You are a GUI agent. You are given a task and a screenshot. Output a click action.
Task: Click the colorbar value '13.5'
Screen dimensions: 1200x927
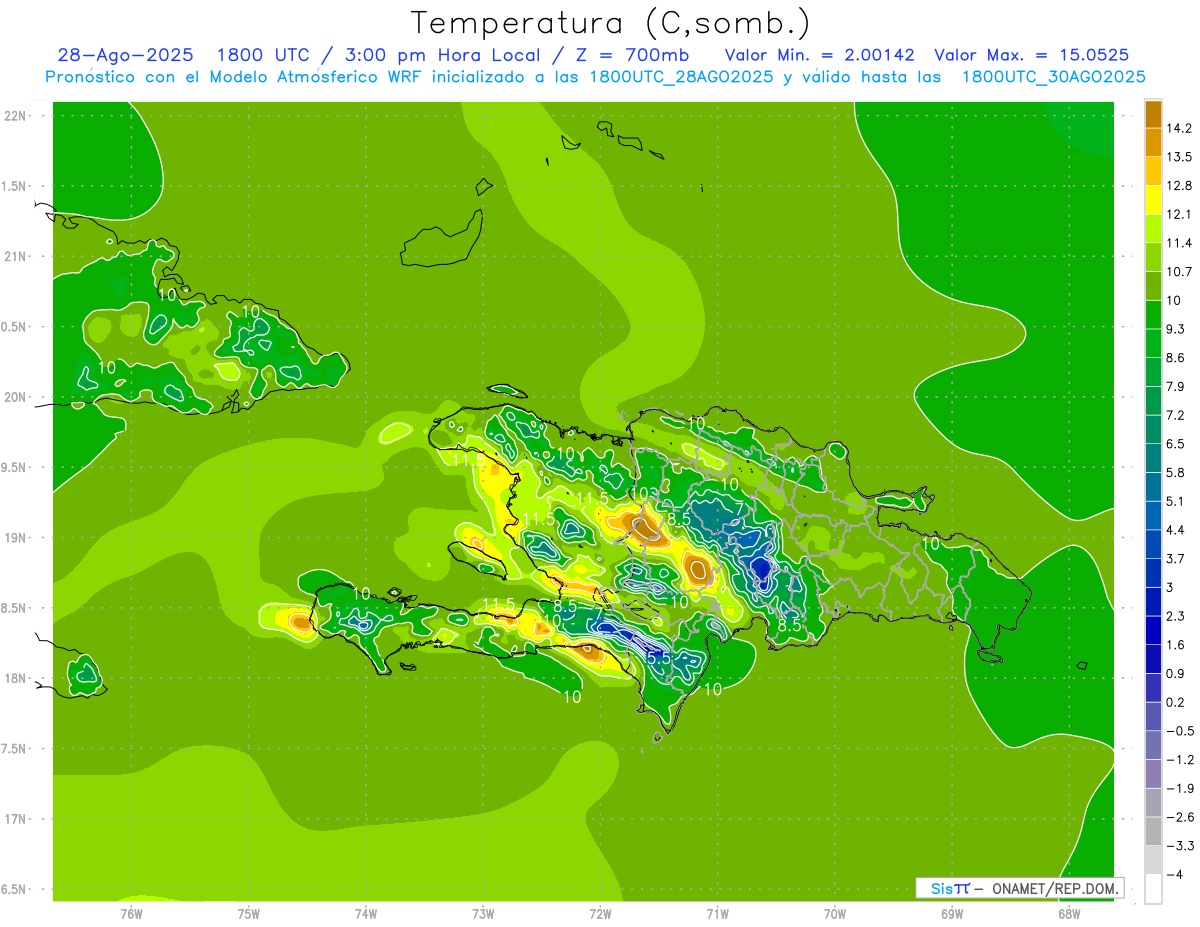click(1178, 157)
